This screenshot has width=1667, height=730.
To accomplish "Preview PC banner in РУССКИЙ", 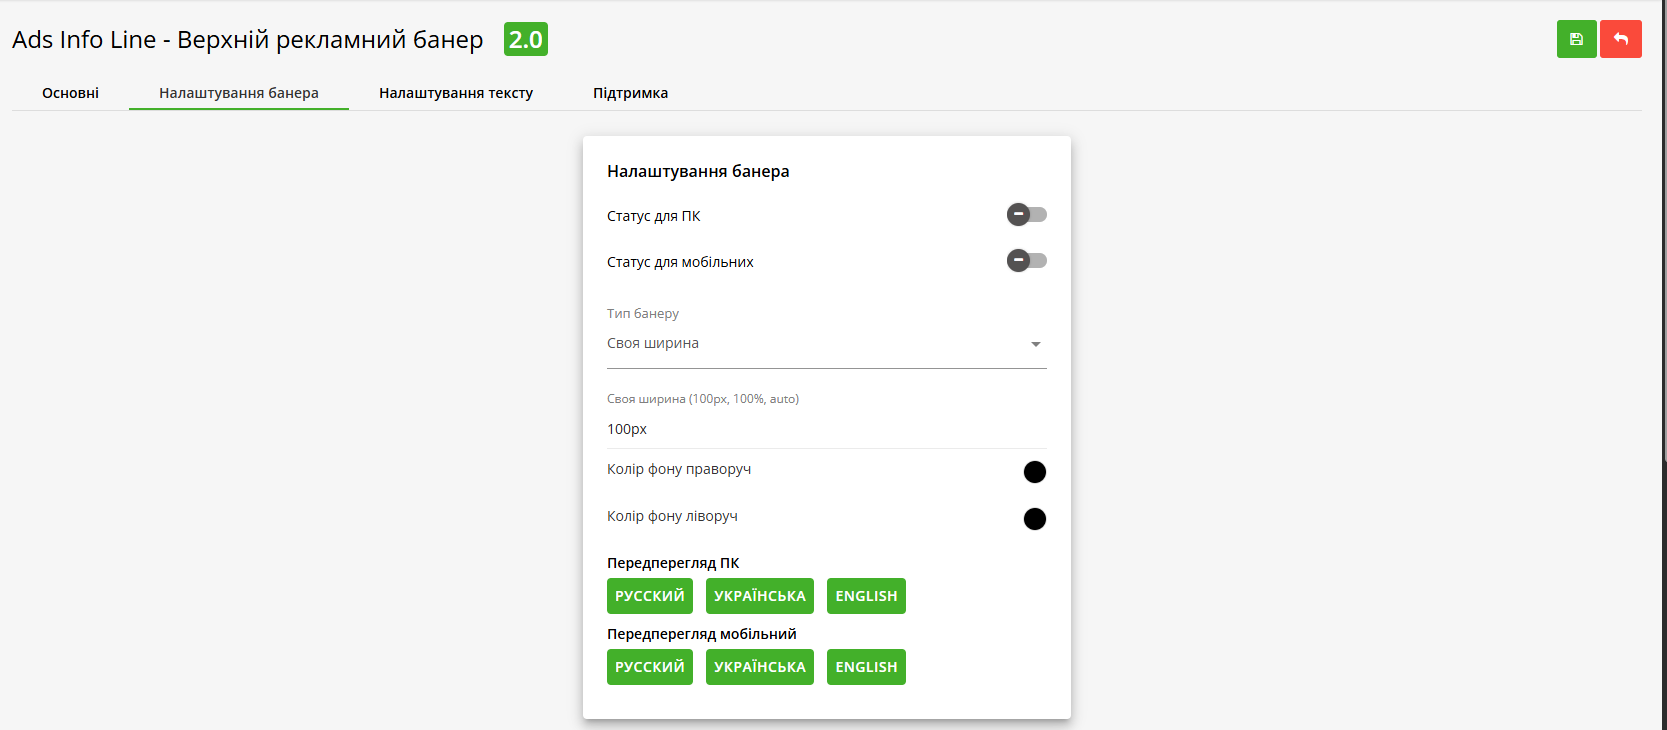I will click(649, 596).
